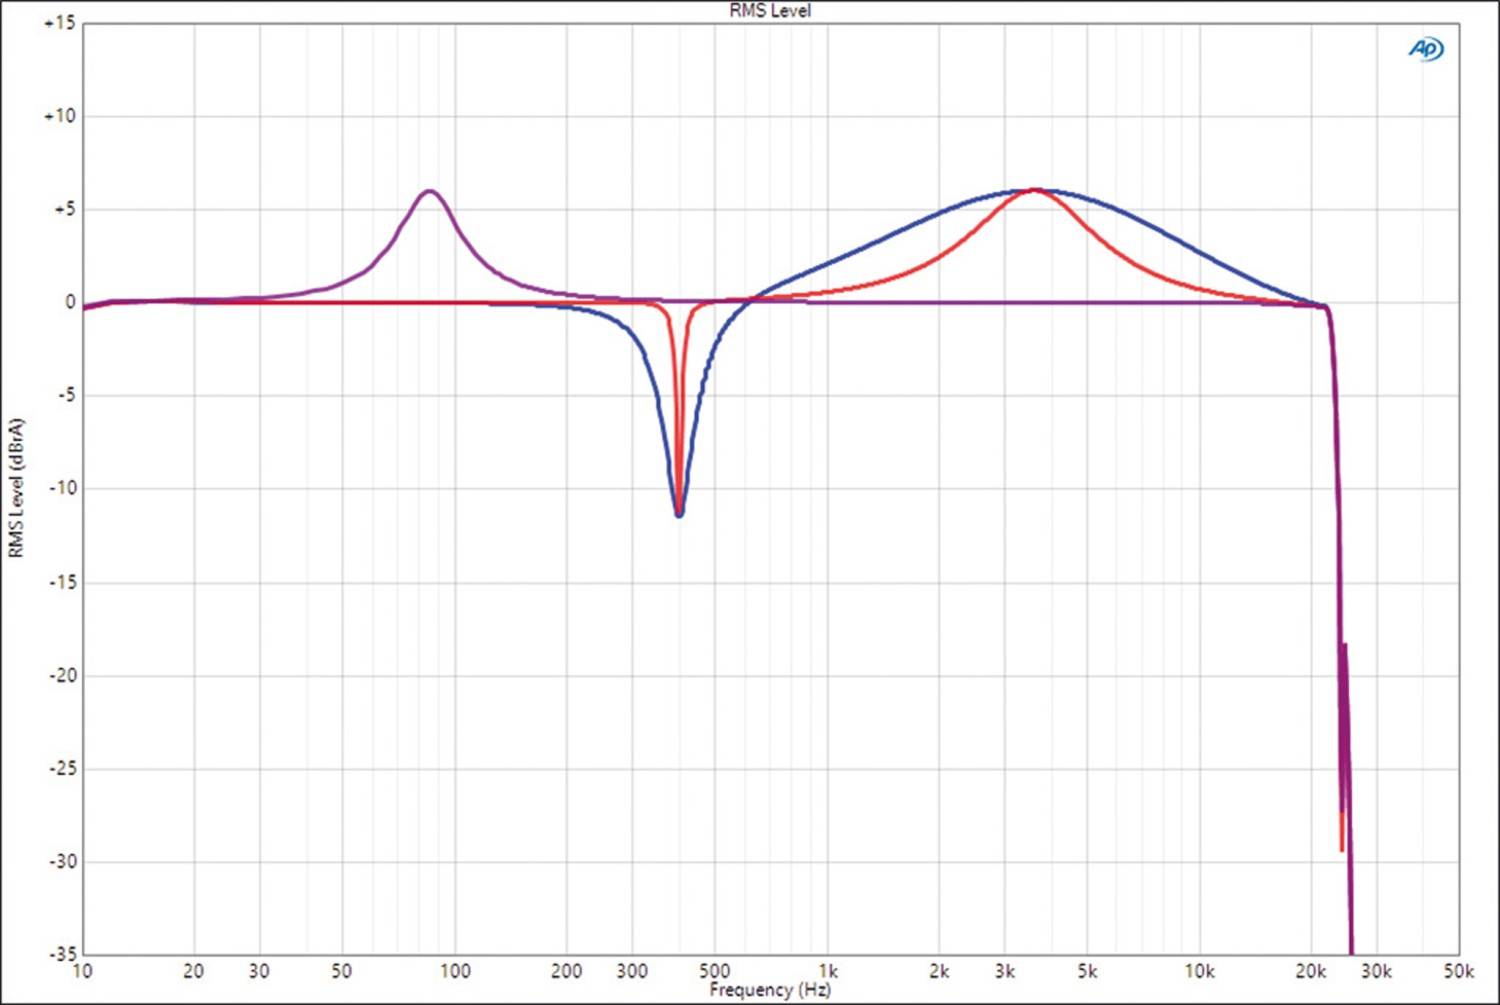Click the 500 frequency axis label
The height and width of the screenshot is (1005, 1500).
click(714, 971)
